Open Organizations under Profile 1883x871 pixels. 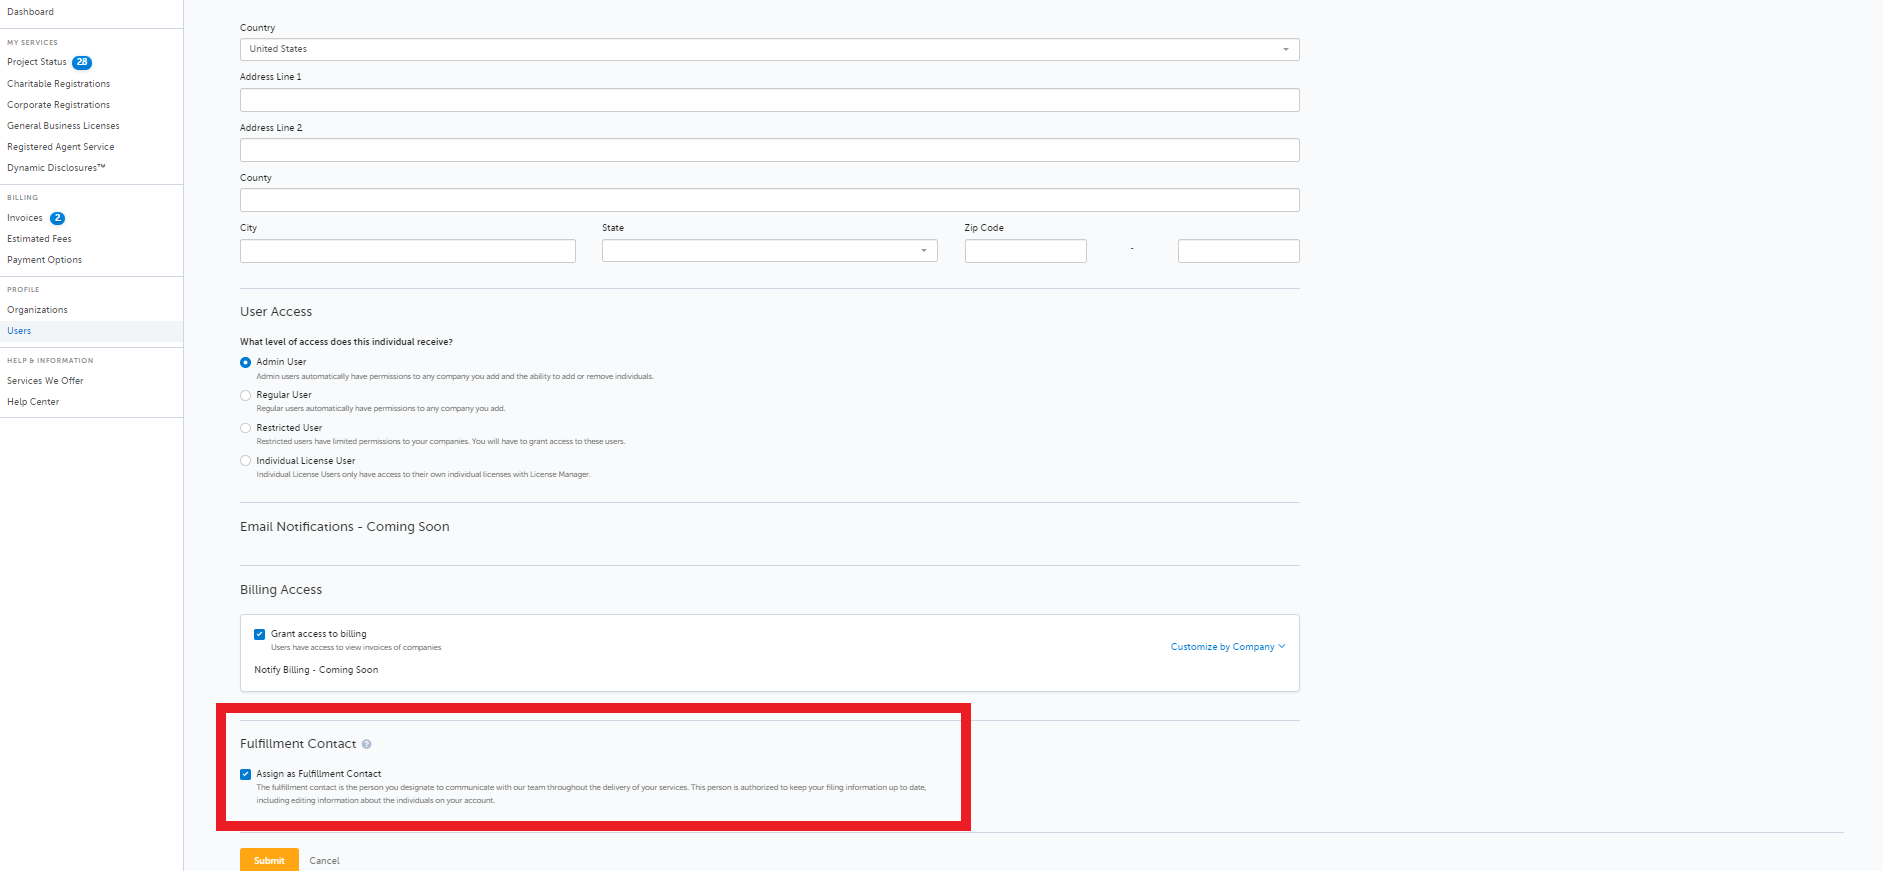coord(38,310)
